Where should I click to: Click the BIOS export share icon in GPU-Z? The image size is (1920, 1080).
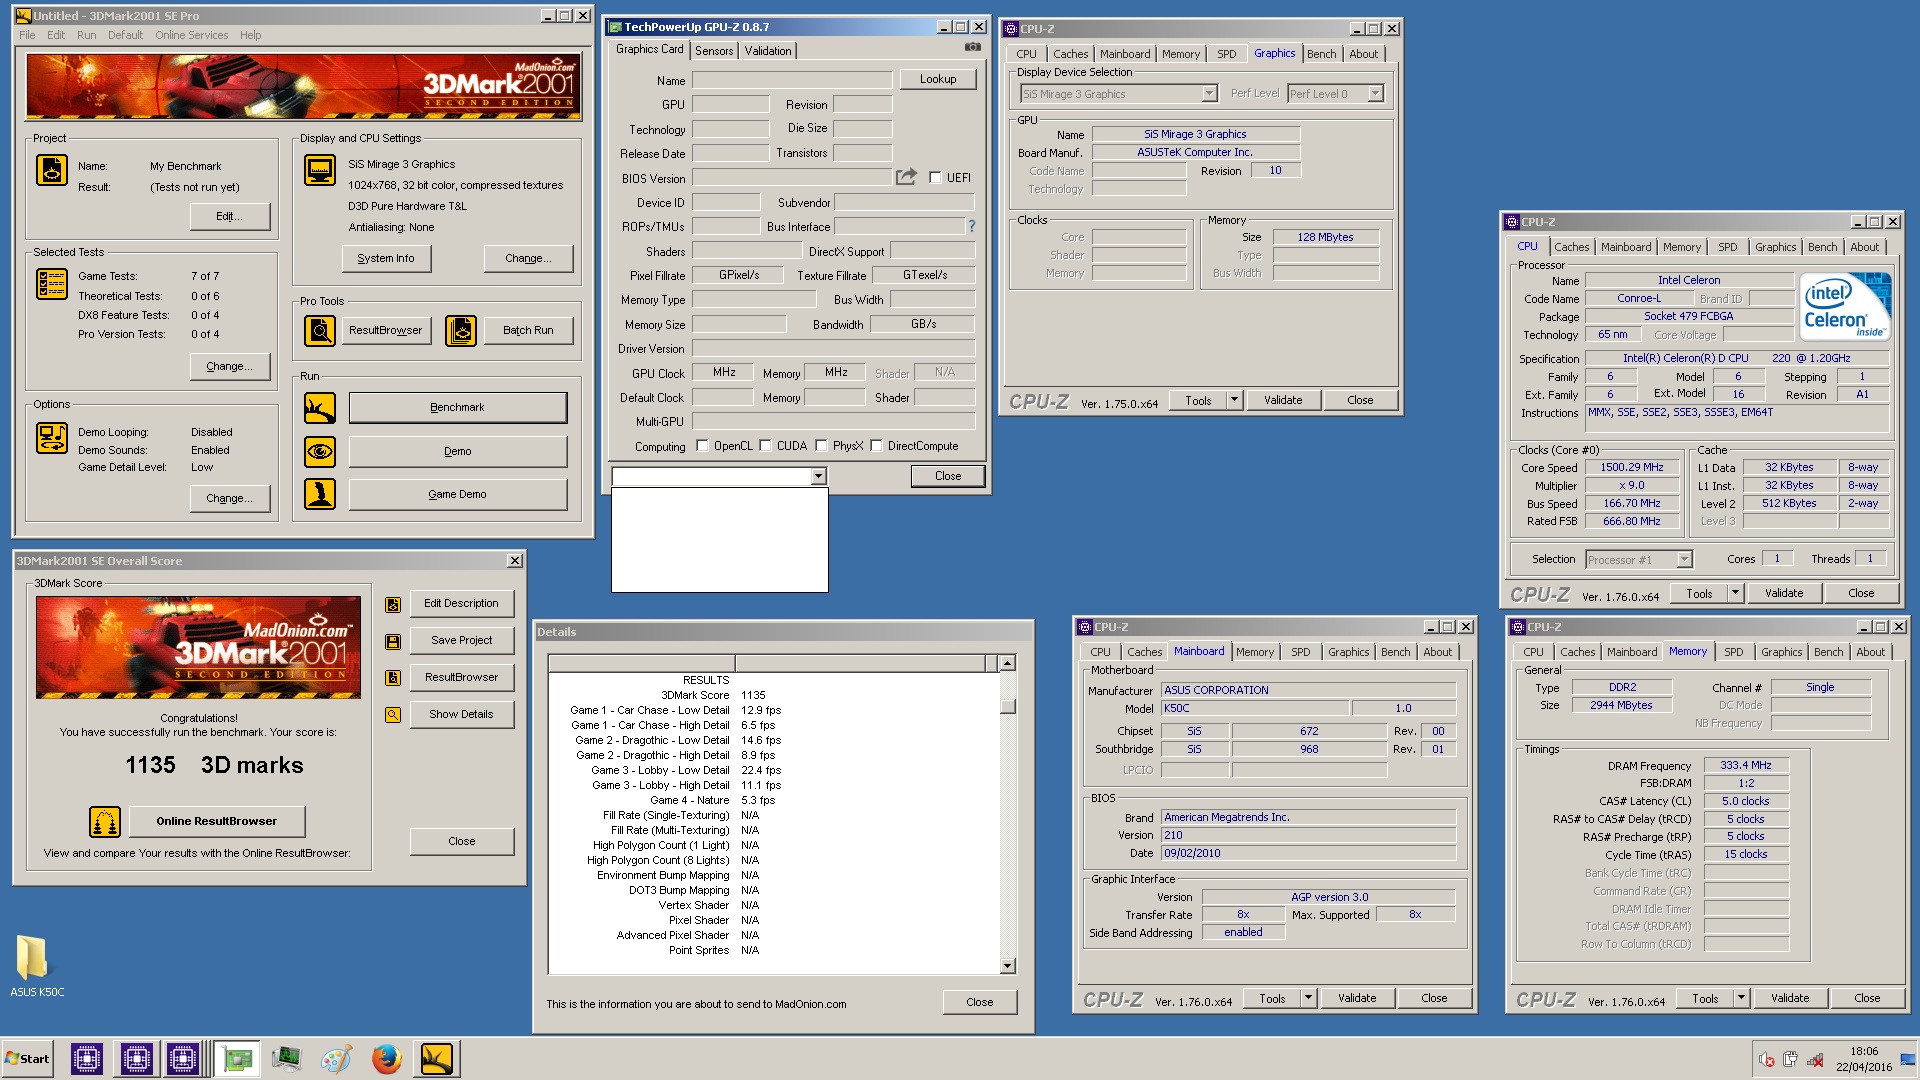(906, 177)
